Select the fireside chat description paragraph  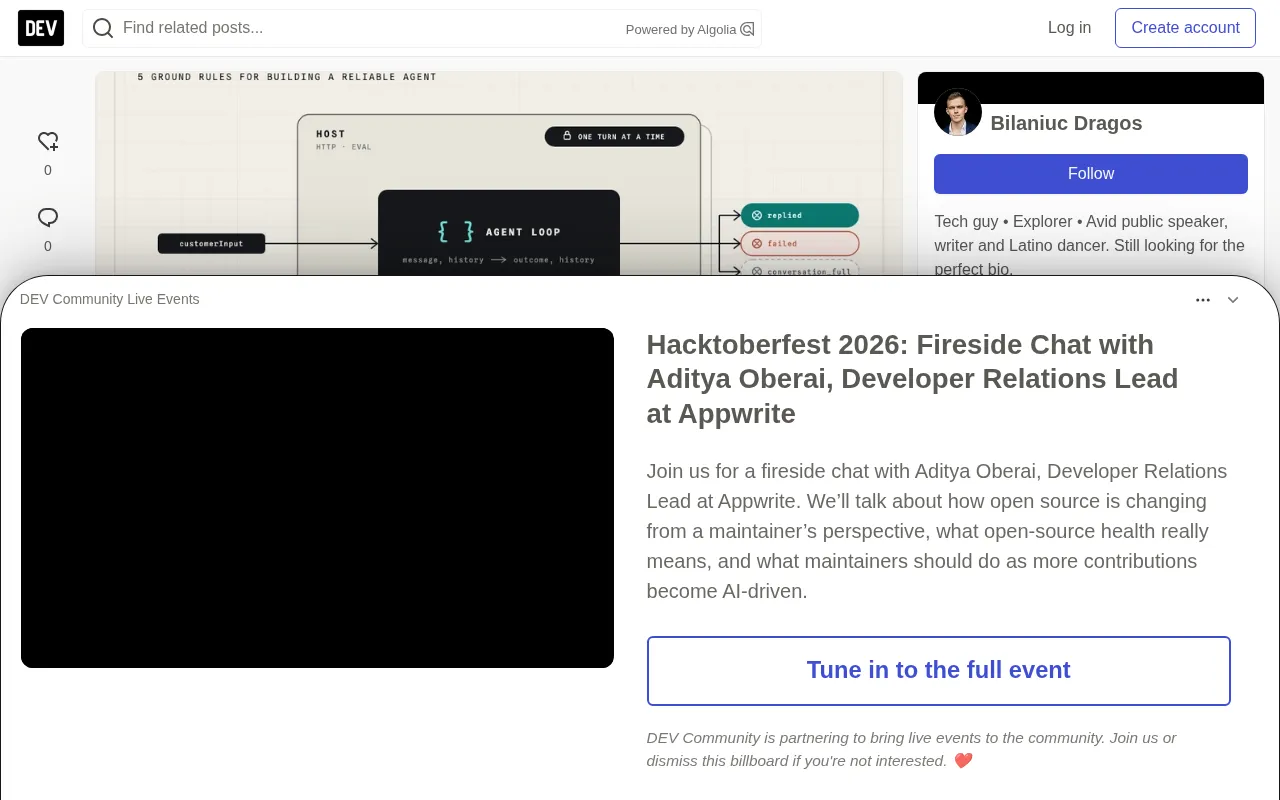pyautogui.click(x=937, y=531)
